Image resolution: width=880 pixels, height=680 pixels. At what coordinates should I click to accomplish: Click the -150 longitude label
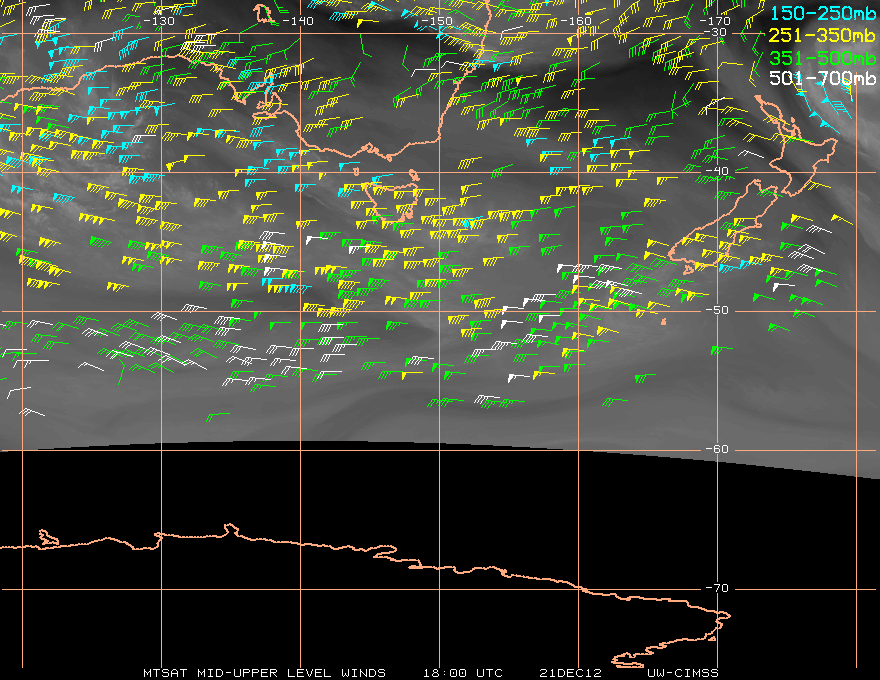click(x=437, y=21)
